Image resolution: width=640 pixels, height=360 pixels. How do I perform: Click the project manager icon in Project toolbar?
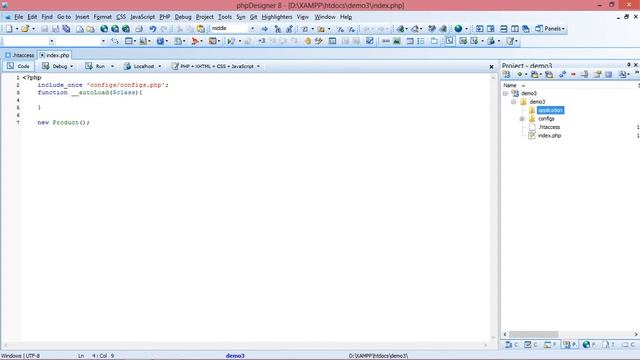pyautogui.click(x=507, y=74)
